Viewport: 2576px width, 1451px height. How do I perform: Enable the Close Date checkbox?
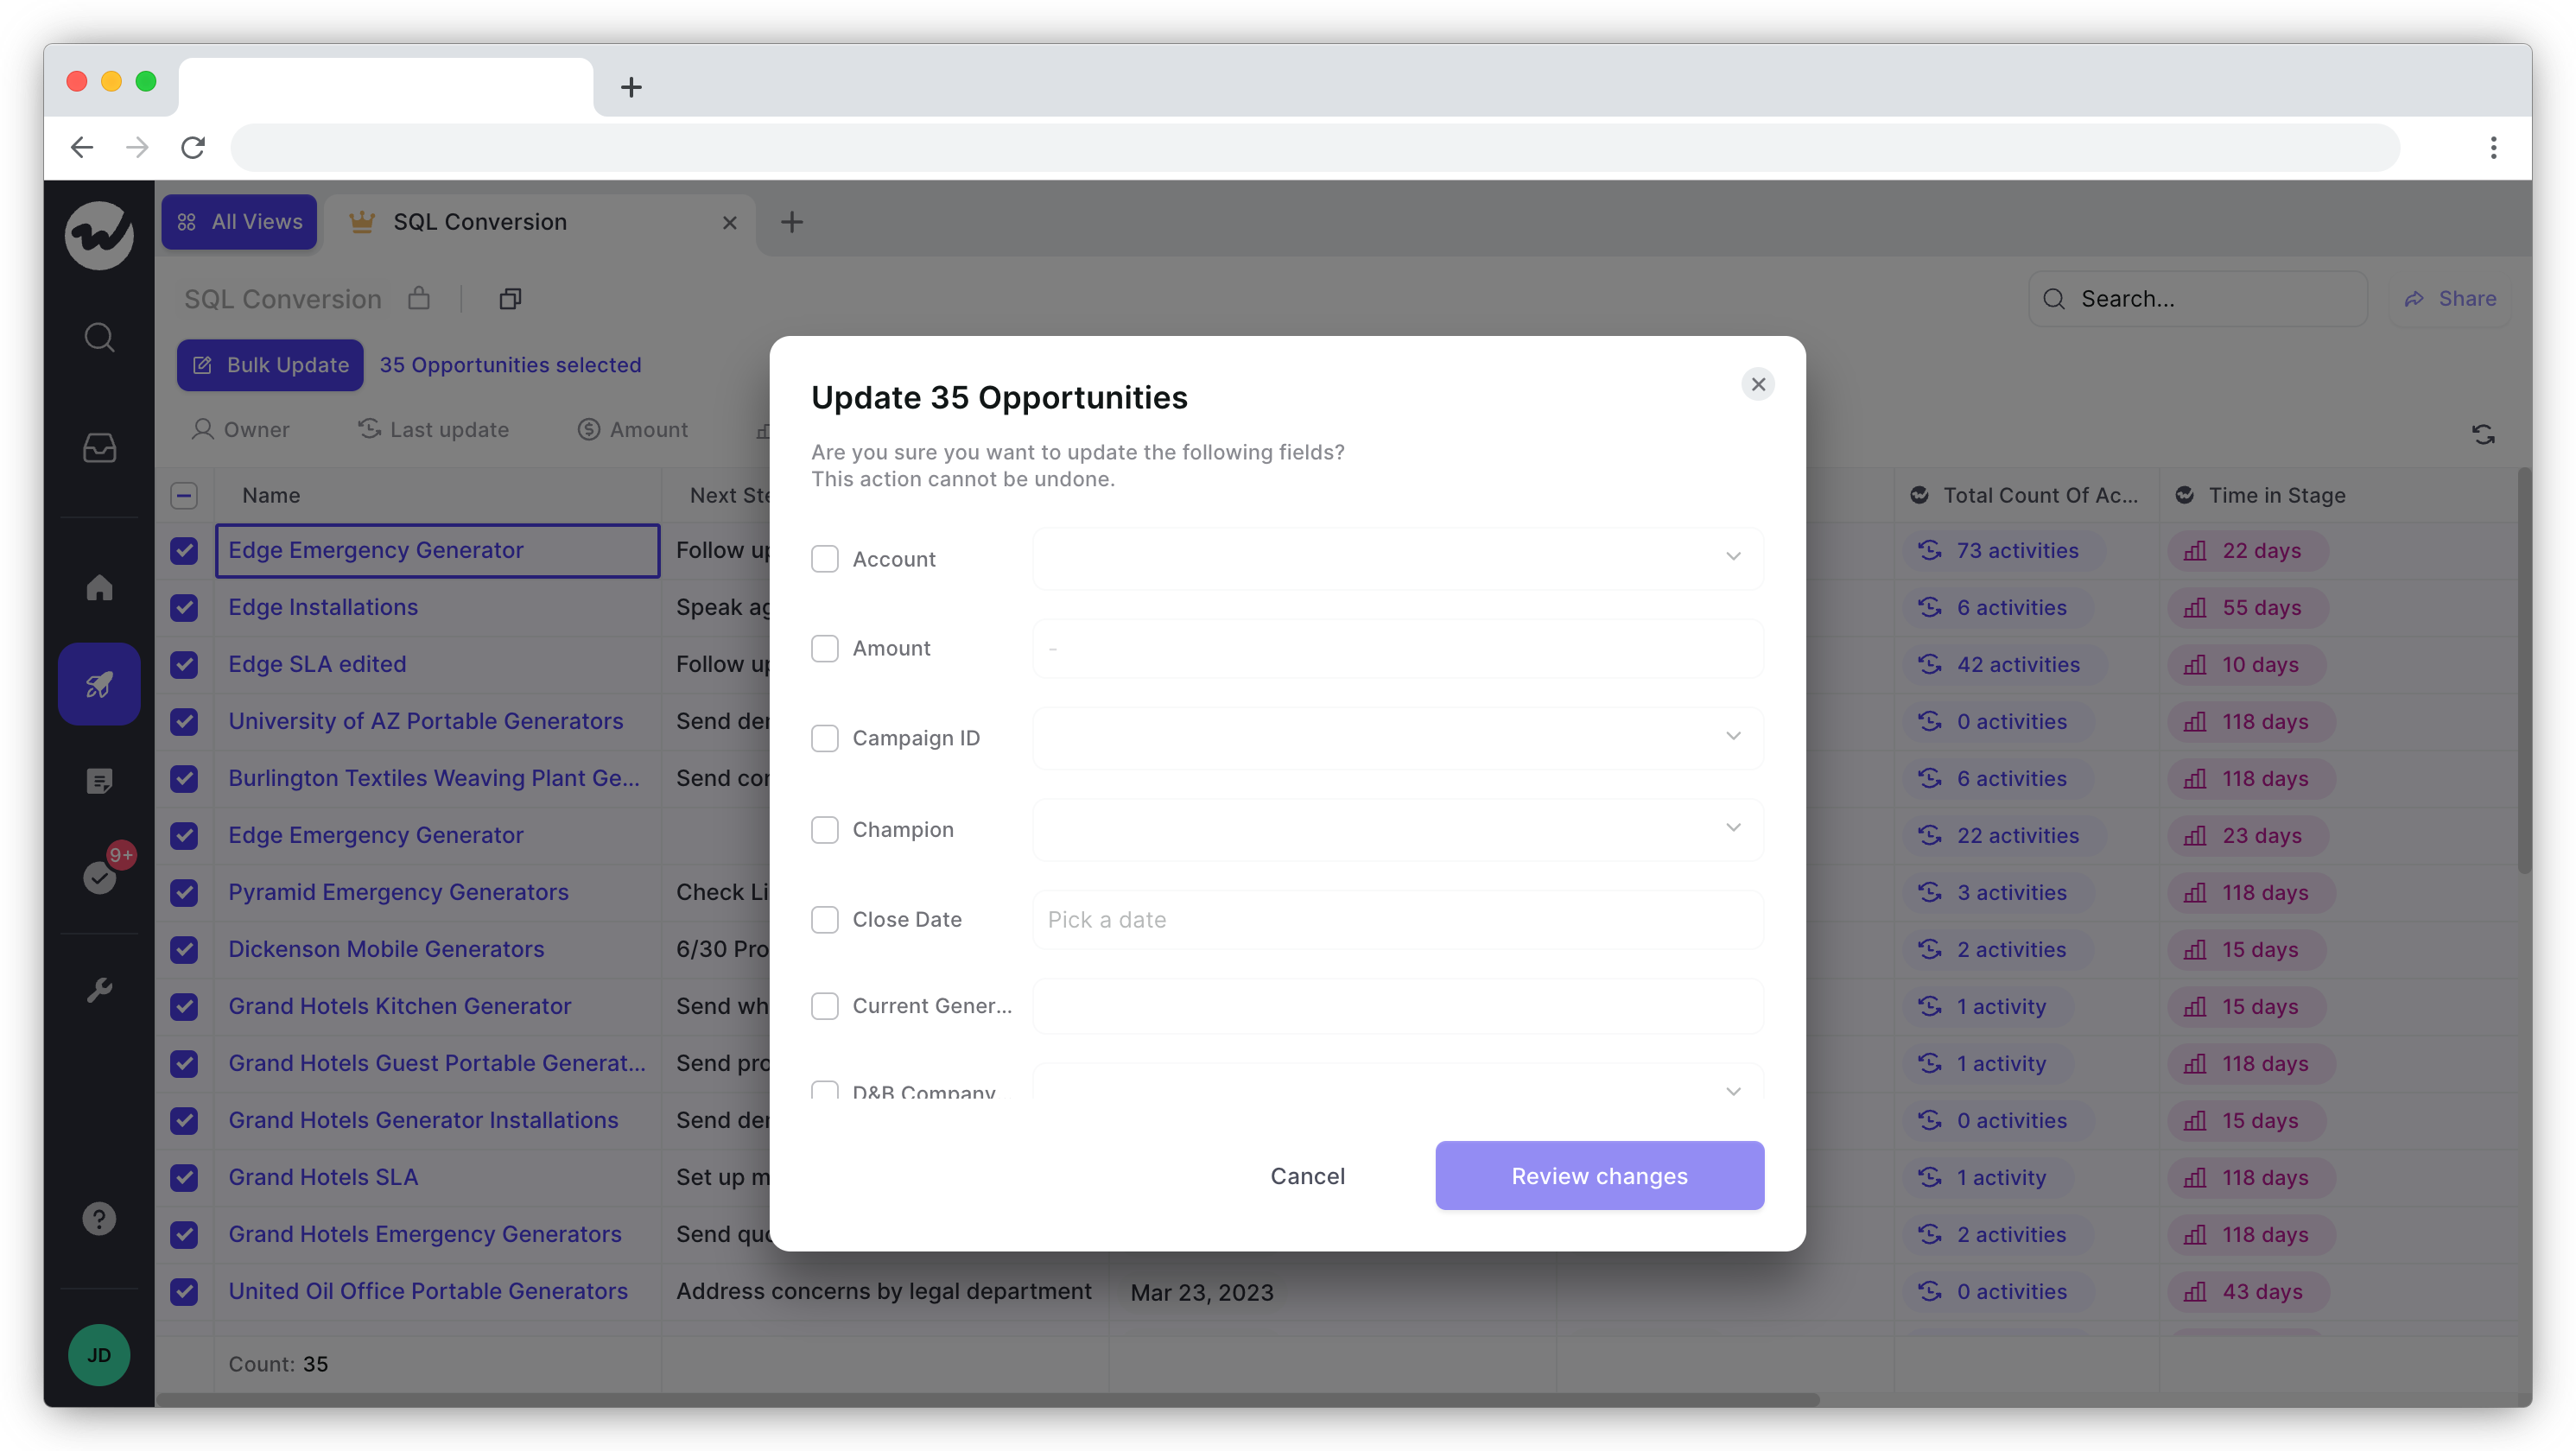pyautogui.click(x=824, y=919)
